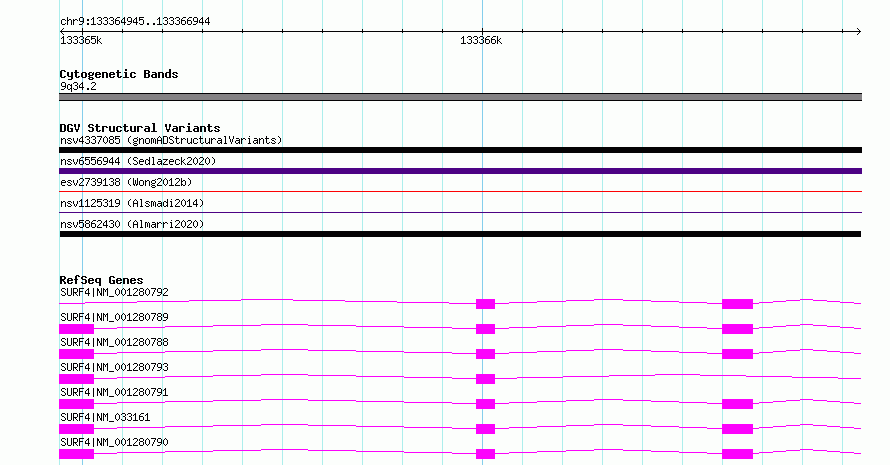Open transcript label SURF4|NM_001280790
This screenshot has width=890, height=465.
pos(114,442)
